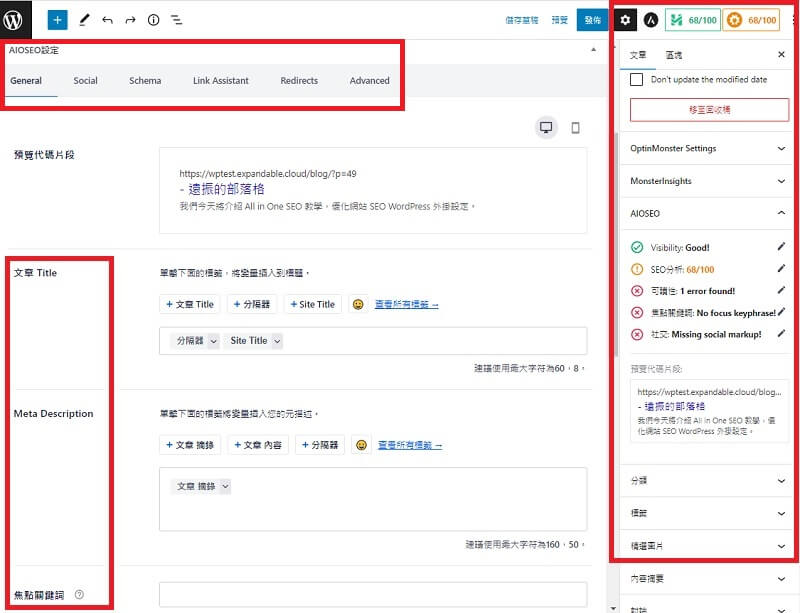
Task: Click the scrollbar down arrow
Action: click(613, 608)
